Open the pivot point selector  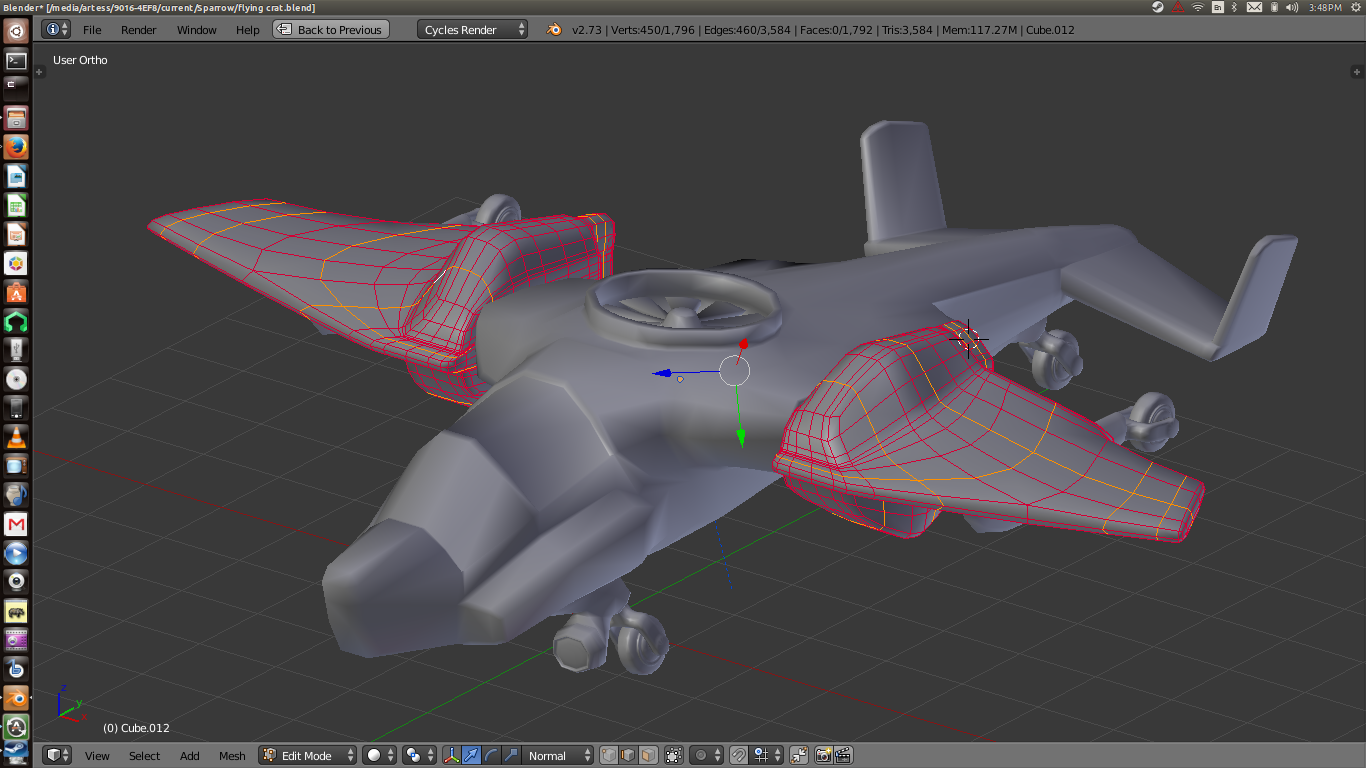tap(419, 756)
